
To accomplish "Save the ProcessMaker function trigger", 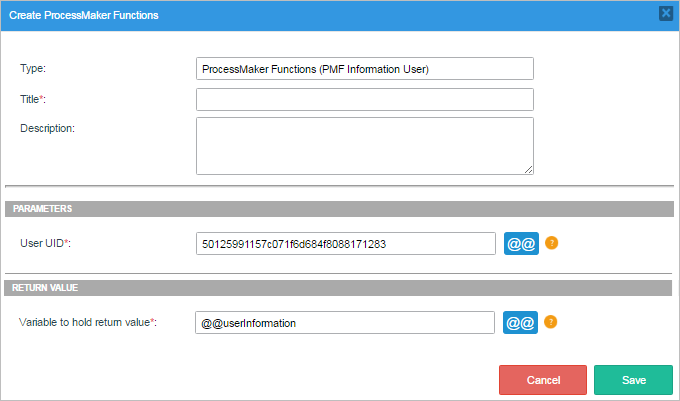I will pos(633,380).
